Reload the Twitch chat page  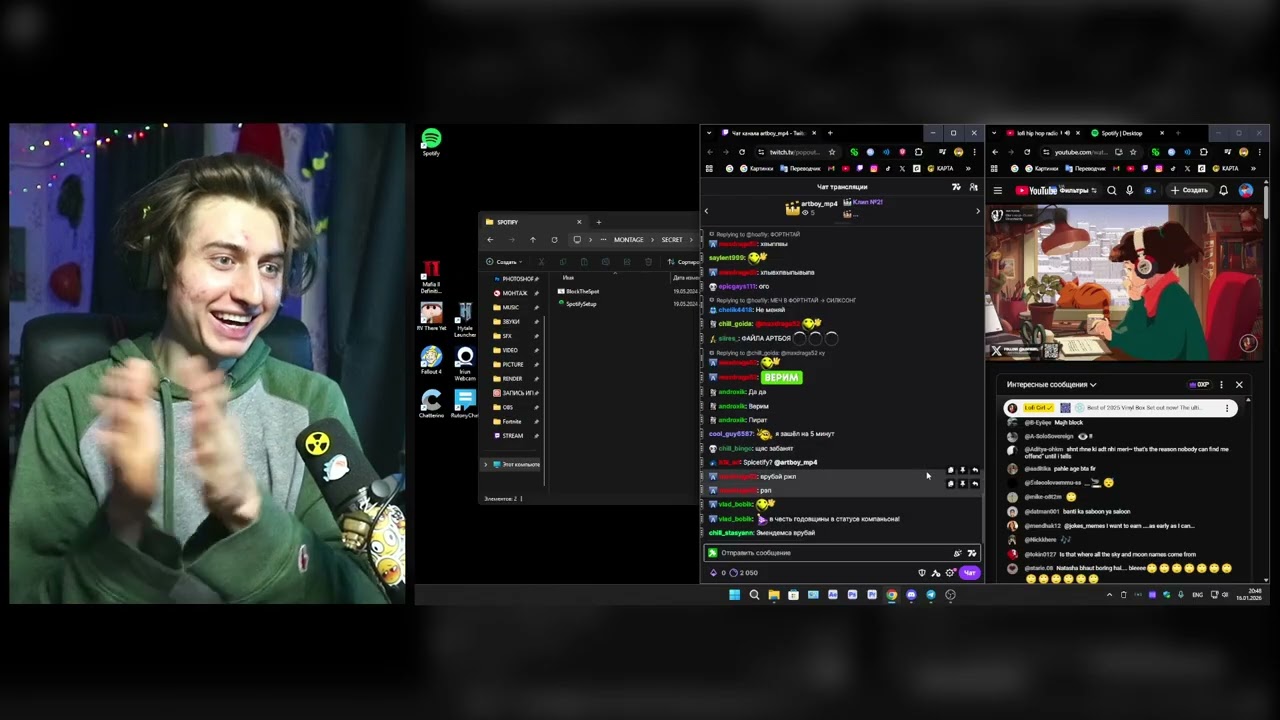(742, 152)
